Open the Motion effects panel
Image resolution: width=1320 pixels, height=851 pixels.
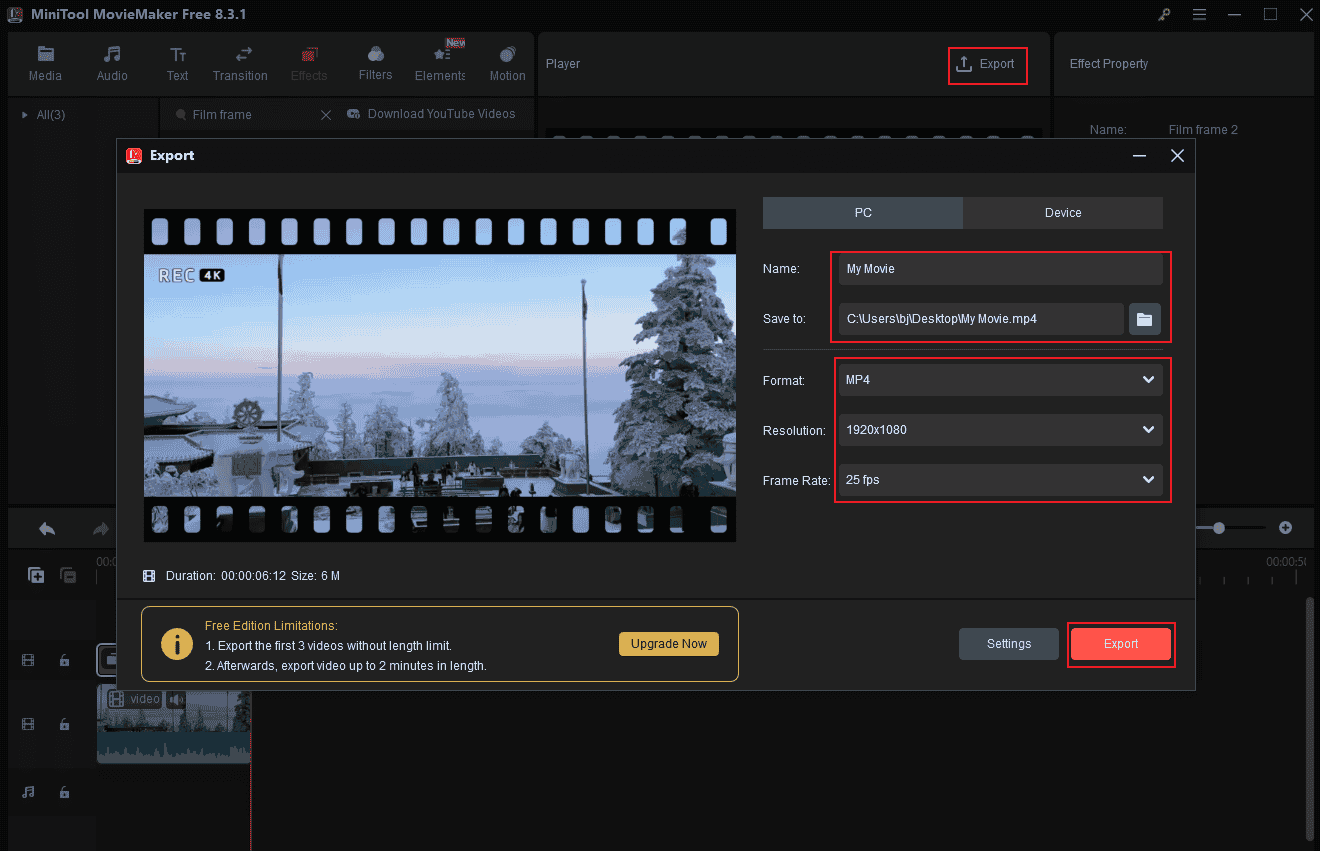507,62
